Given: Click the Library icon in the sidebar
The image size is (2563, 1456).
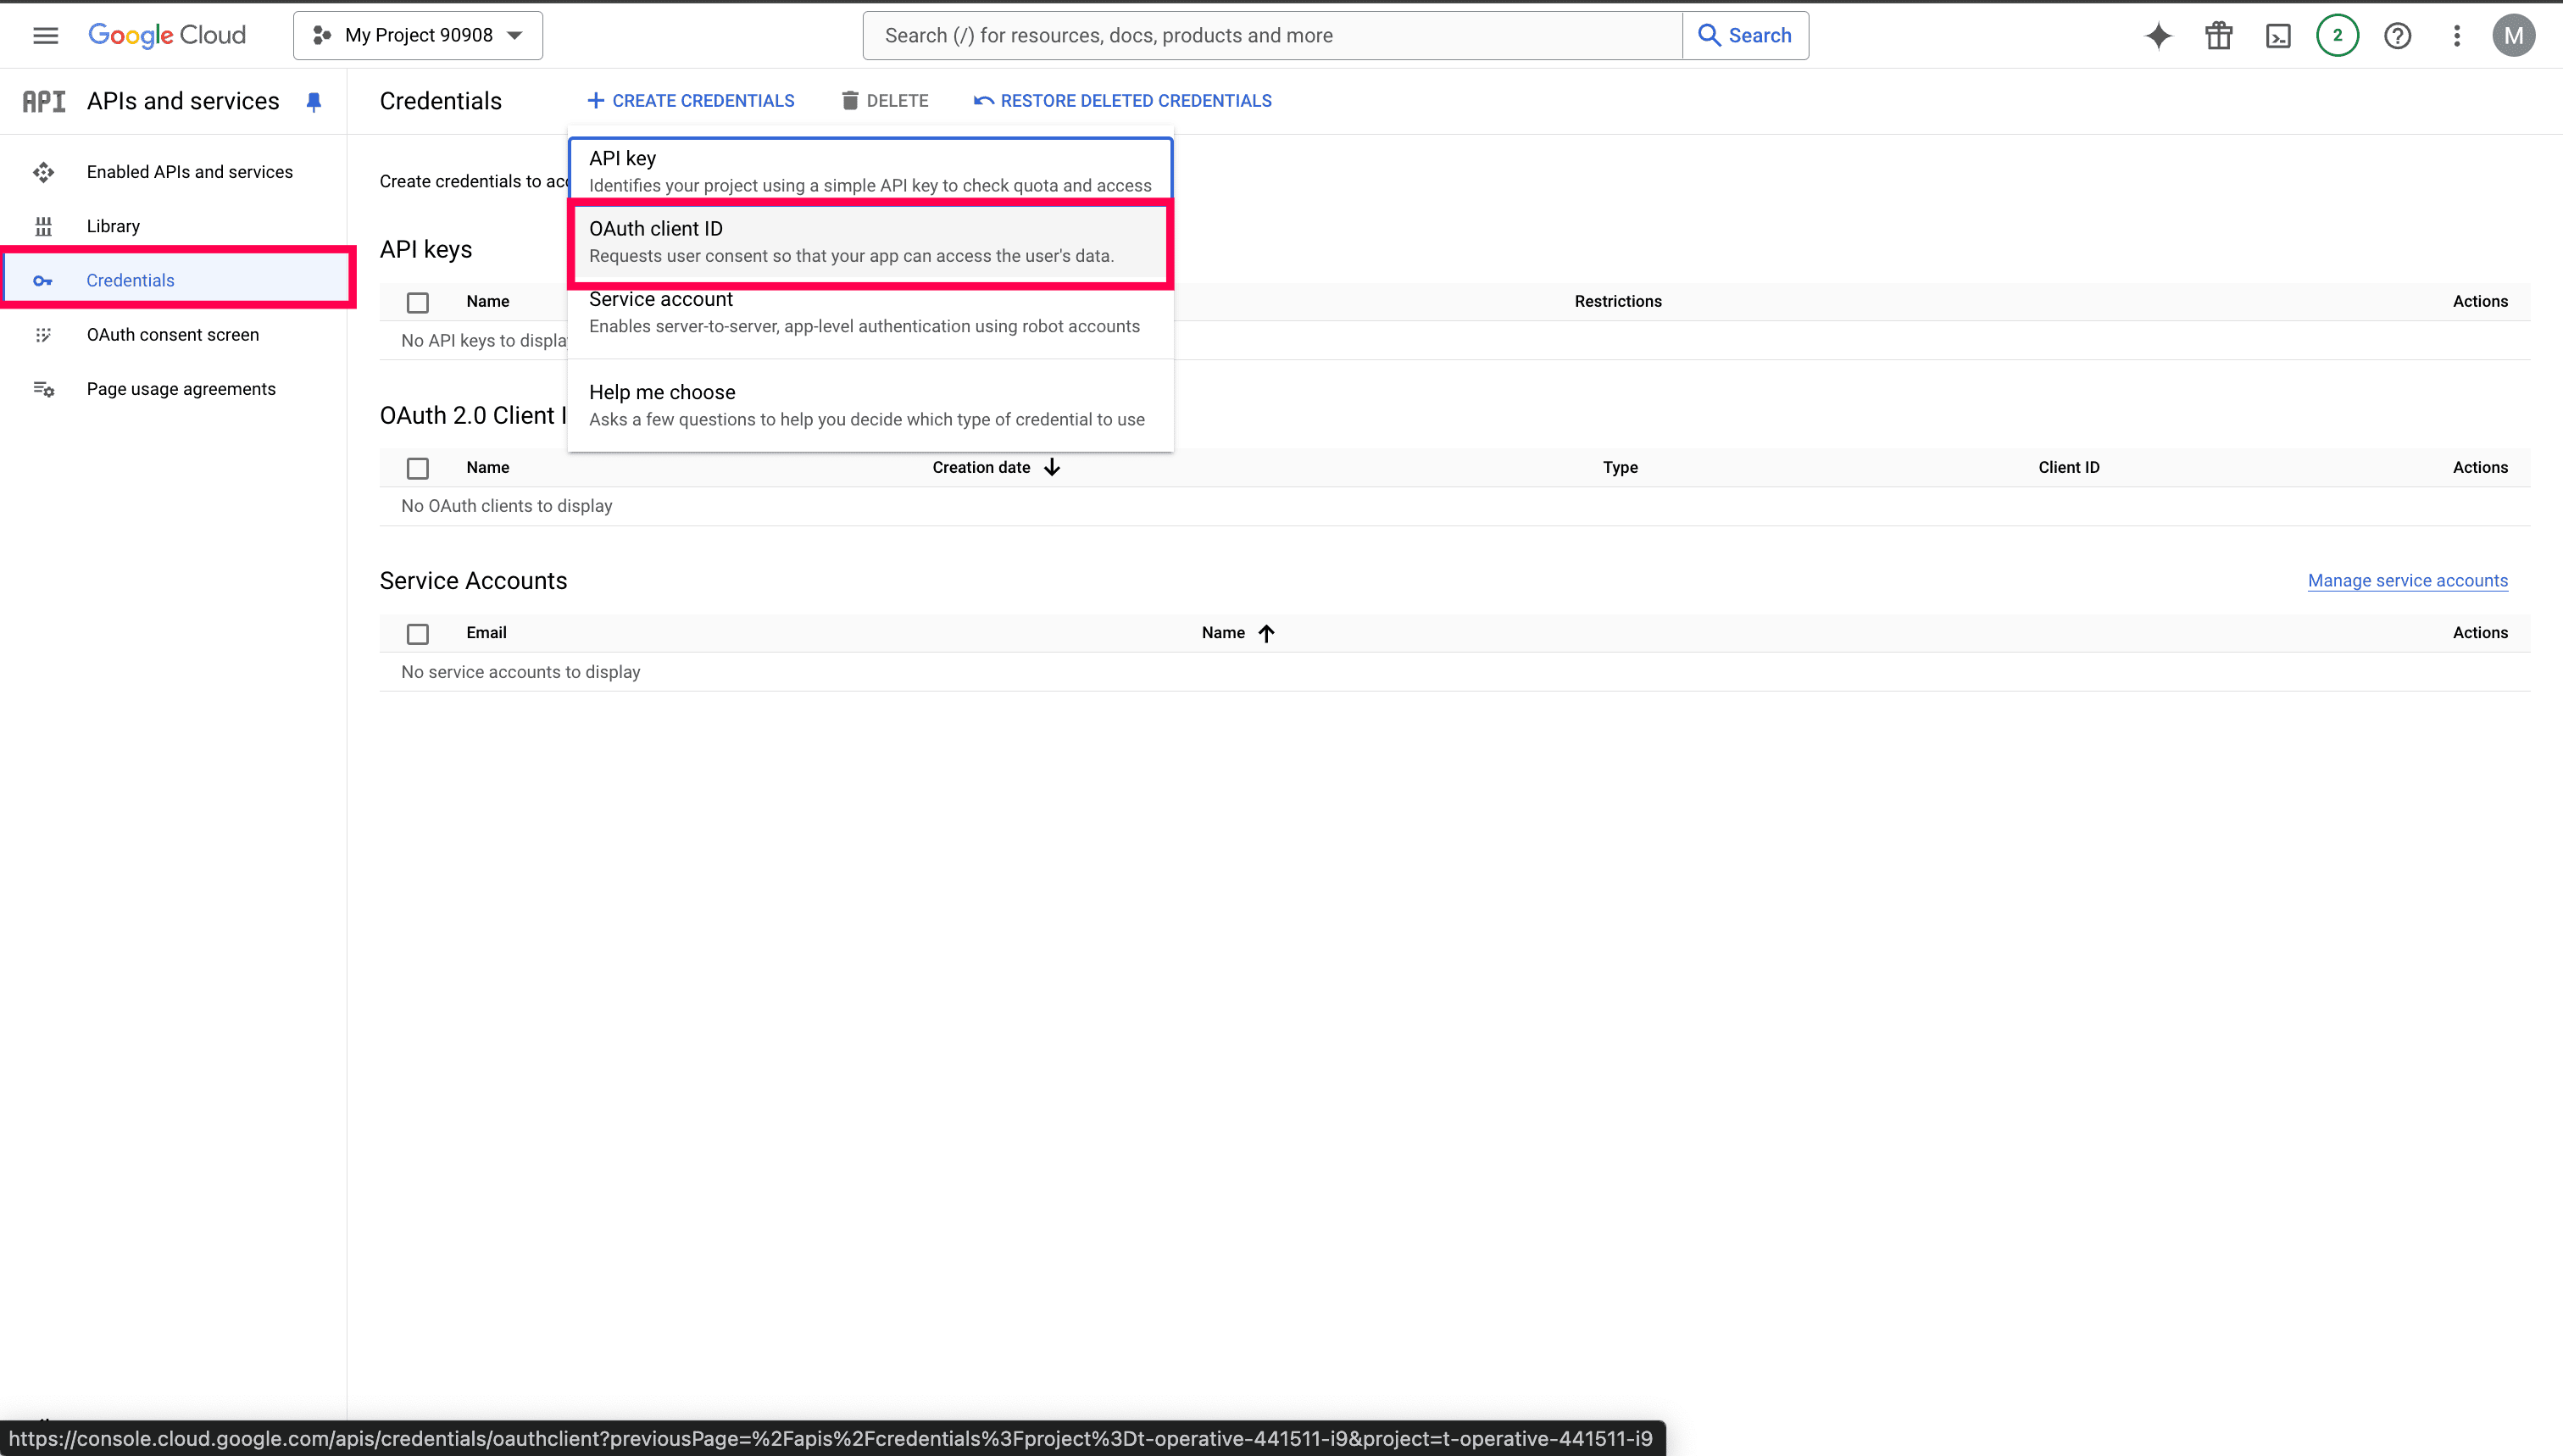Looking at the screenshot, I should (x=43, y=226).
